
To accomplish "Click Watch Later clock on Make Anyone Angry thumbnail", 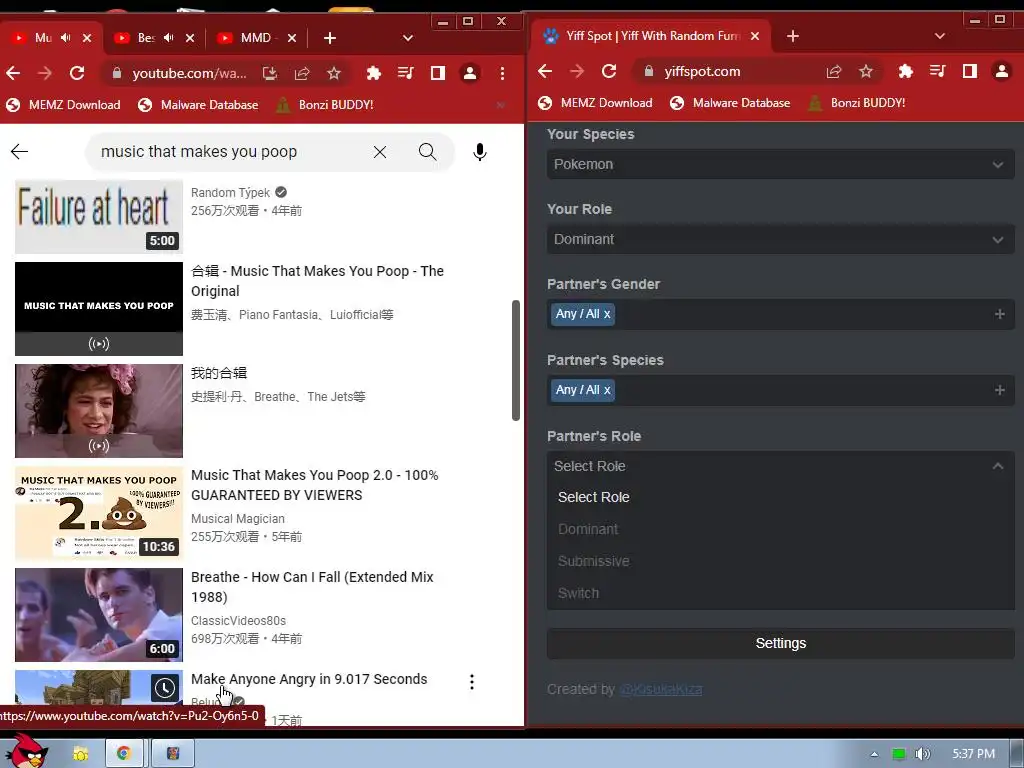I will coord(165,688).
